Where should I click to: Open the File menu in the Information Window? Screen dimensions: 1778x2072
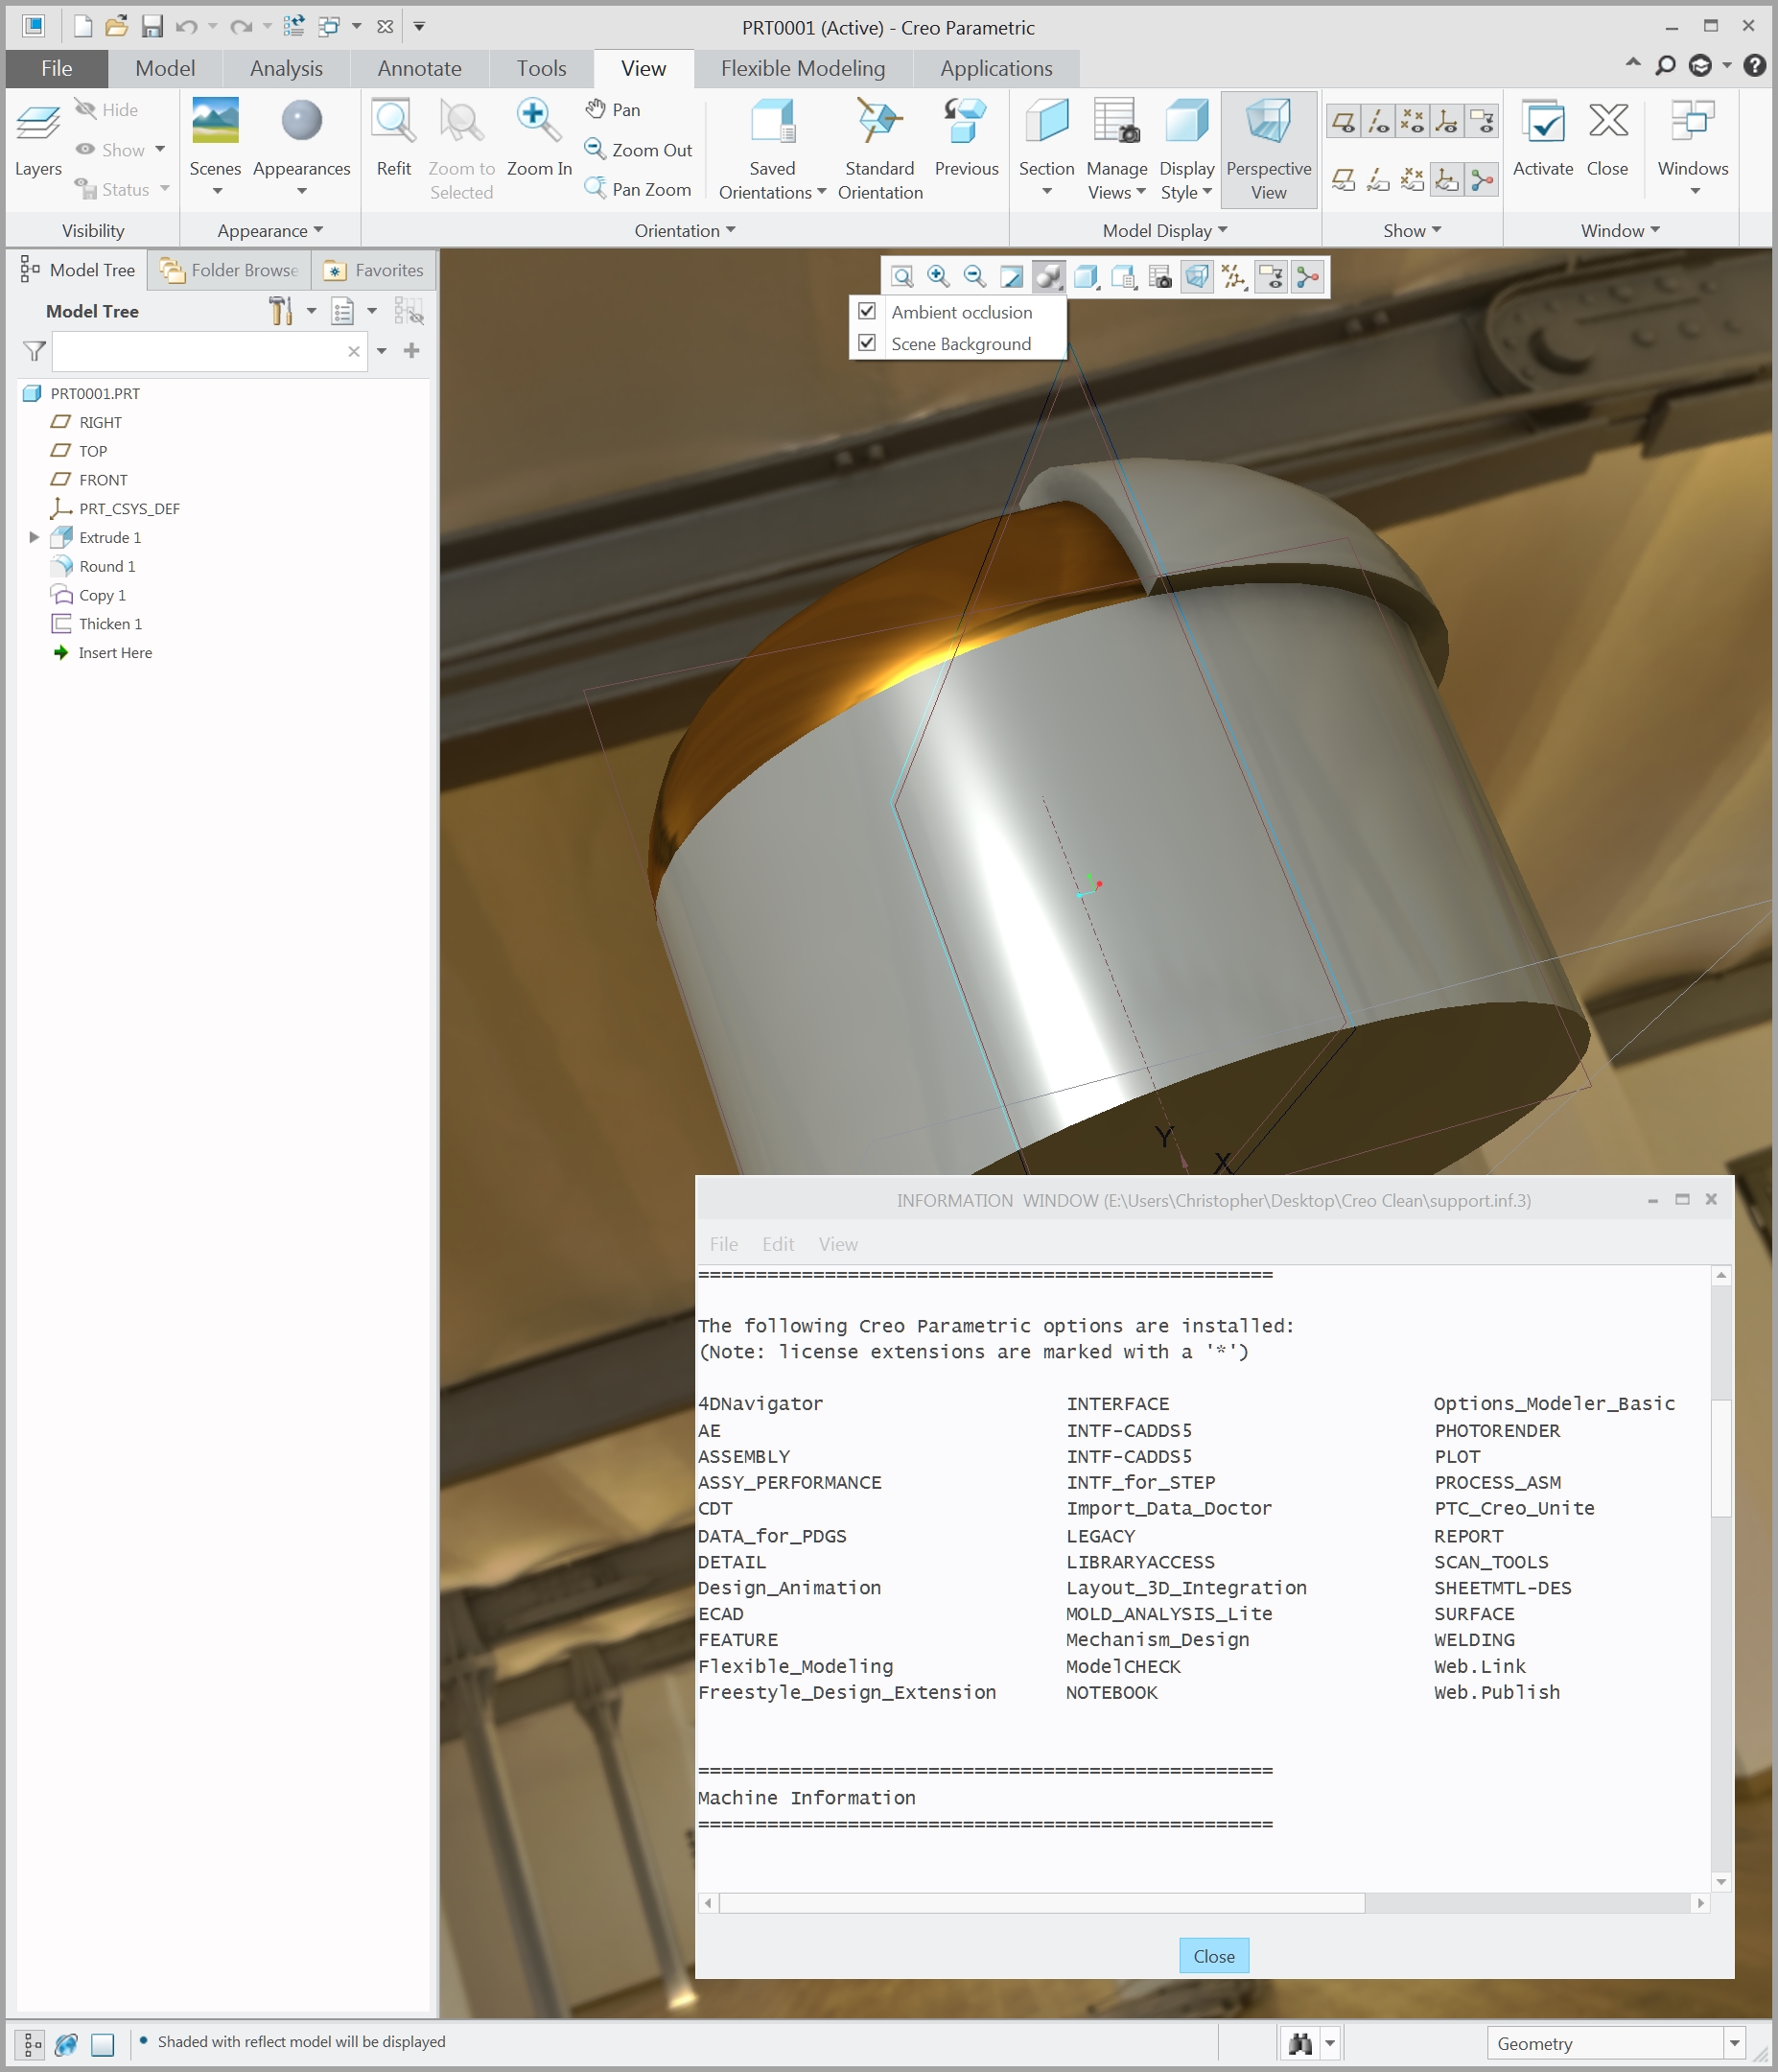pos(723,1244)
